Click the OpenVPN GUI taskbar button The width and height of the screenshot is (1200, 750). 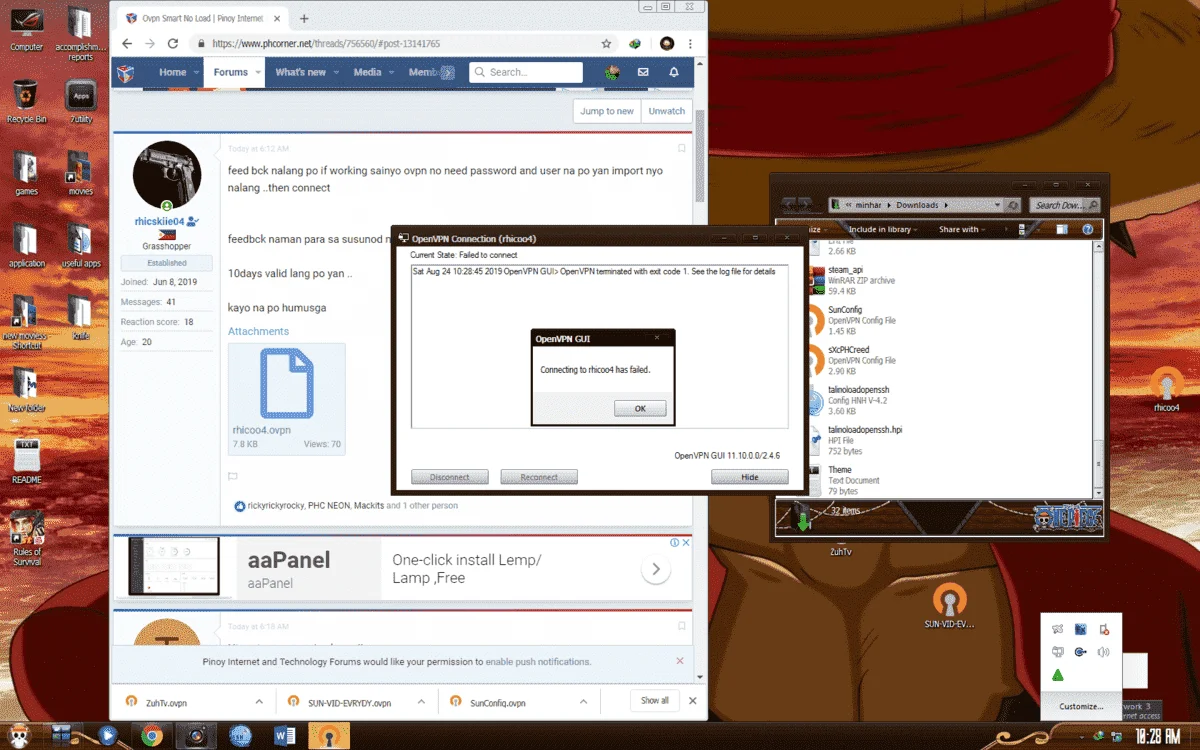[x=329, y=736]
